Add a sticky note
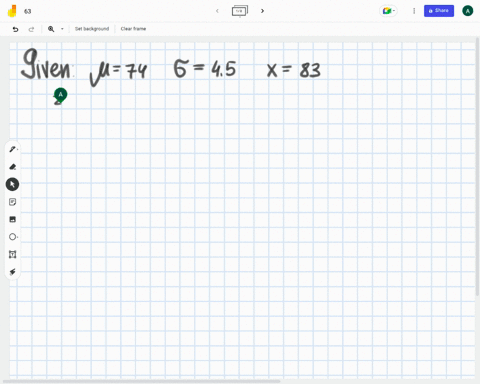 pyautogui.click(x=13, y=202)
